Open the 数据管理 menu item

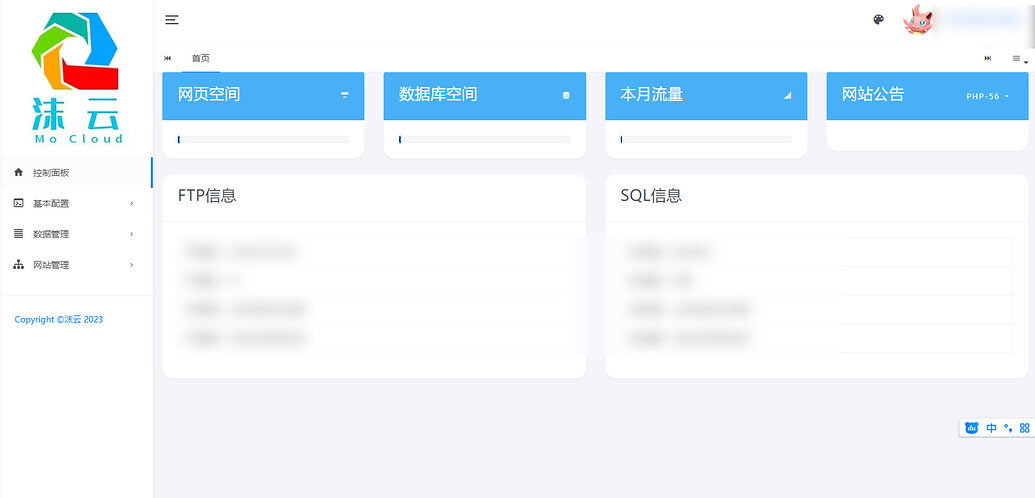click(77, 234)
